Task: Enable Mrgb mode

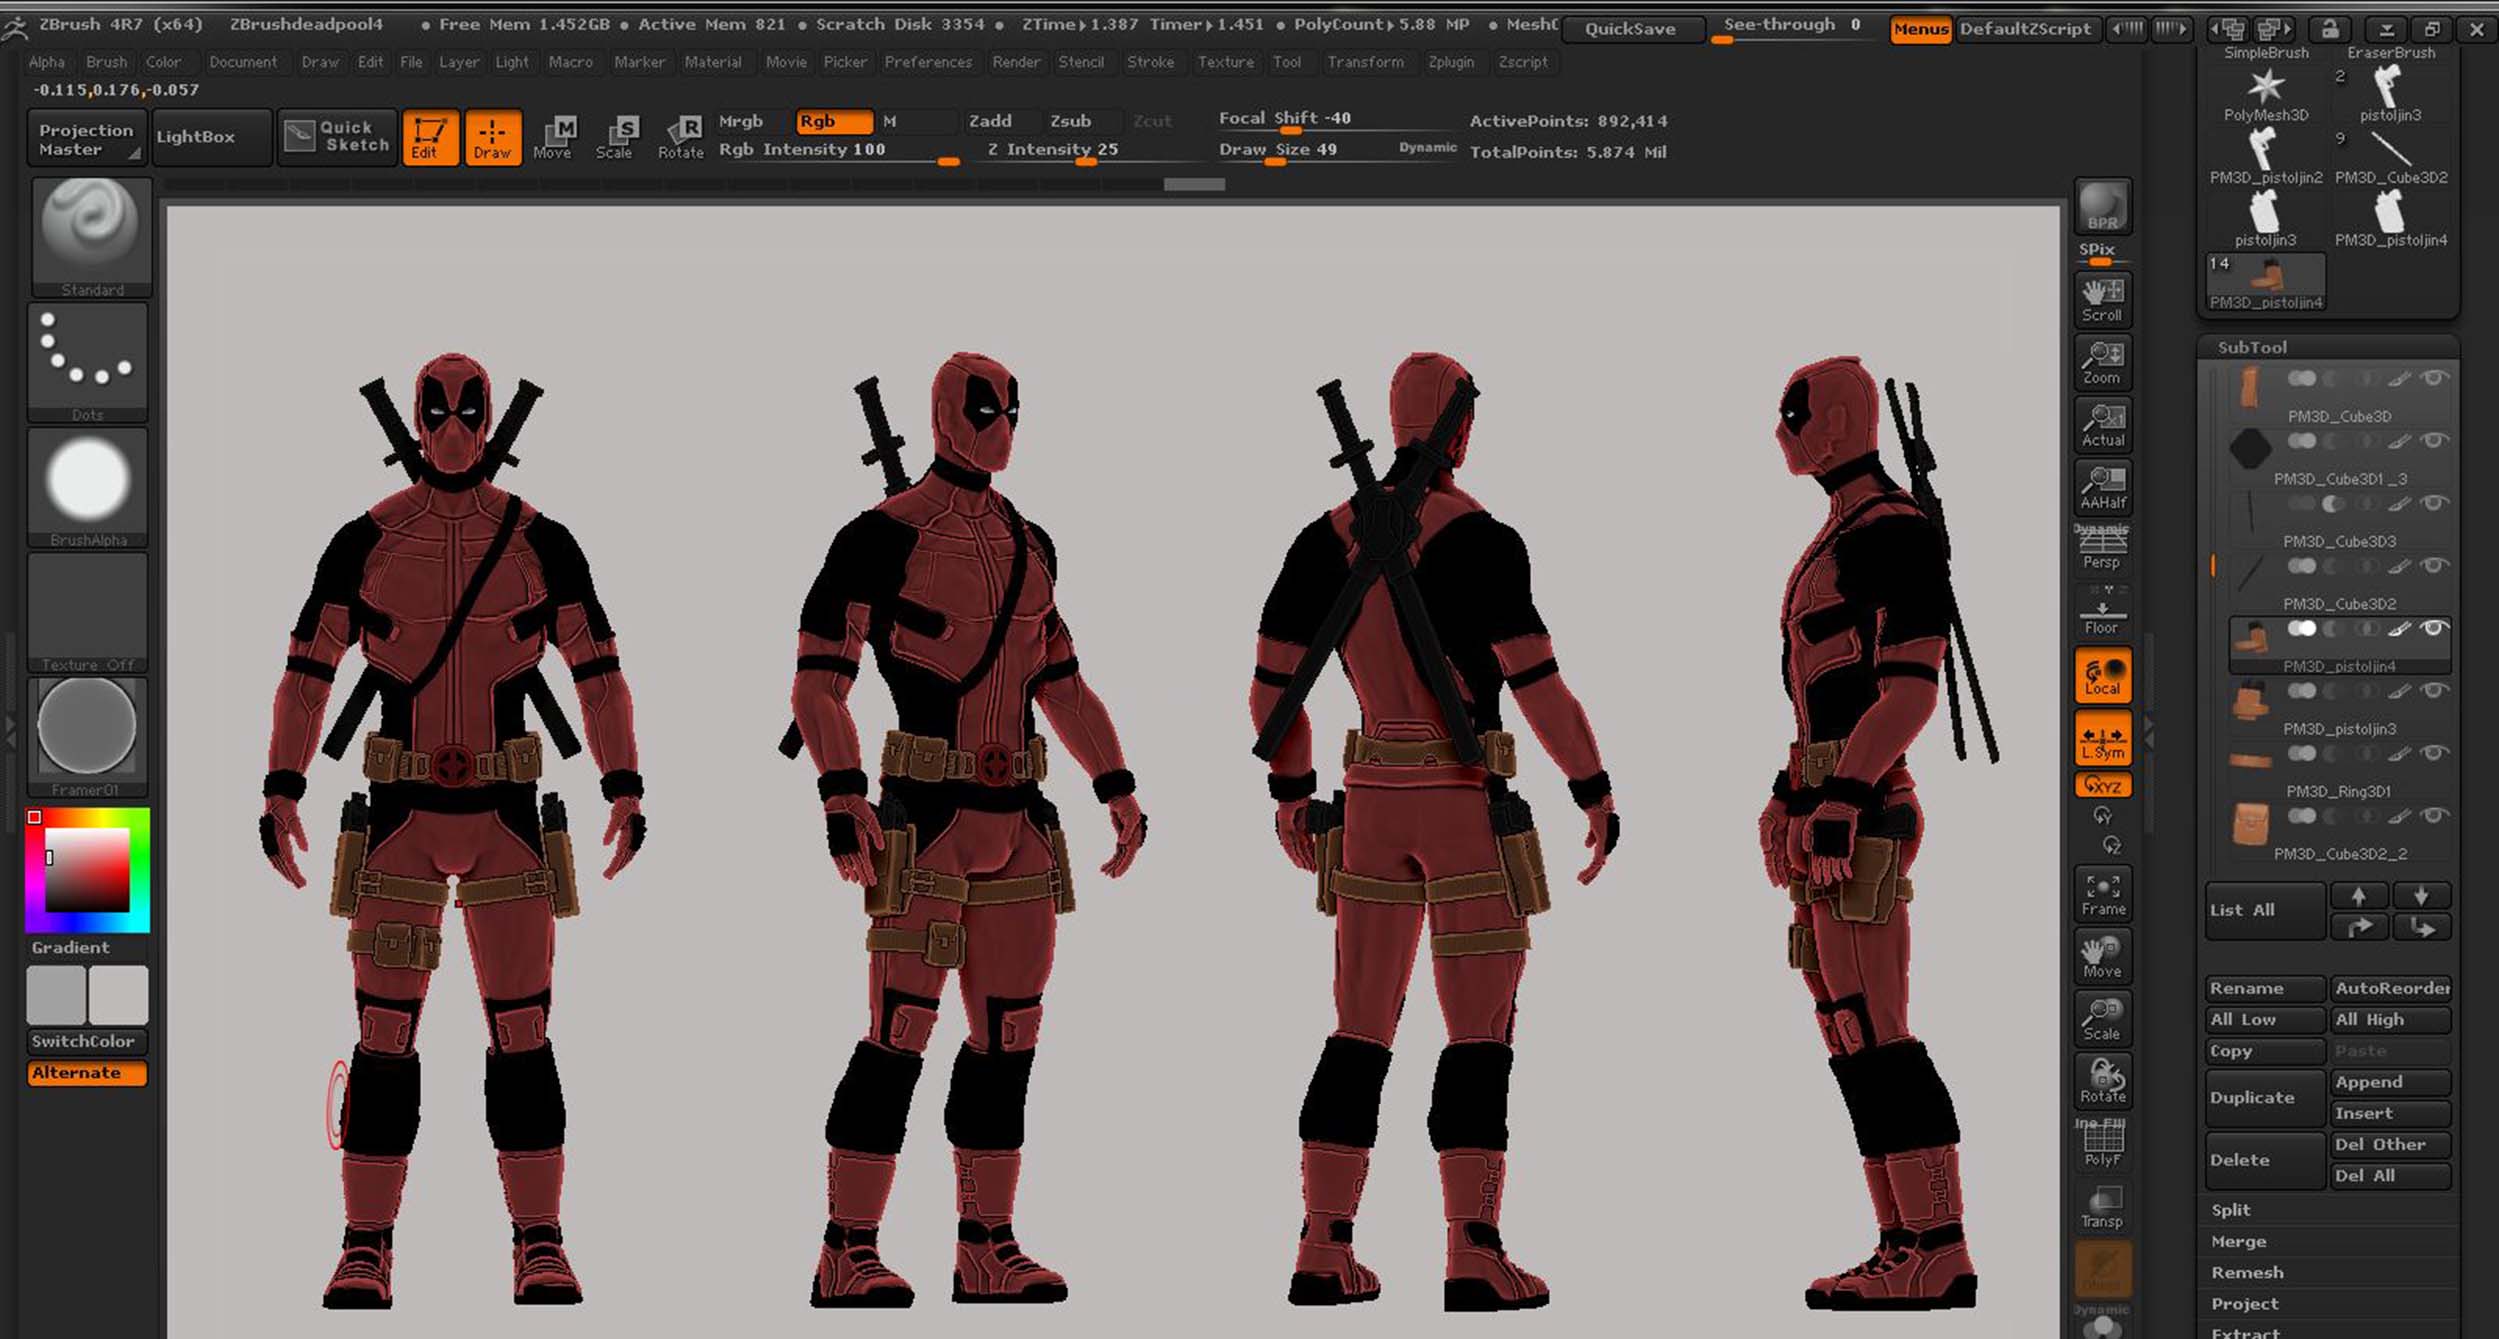Action: point(752,122)
